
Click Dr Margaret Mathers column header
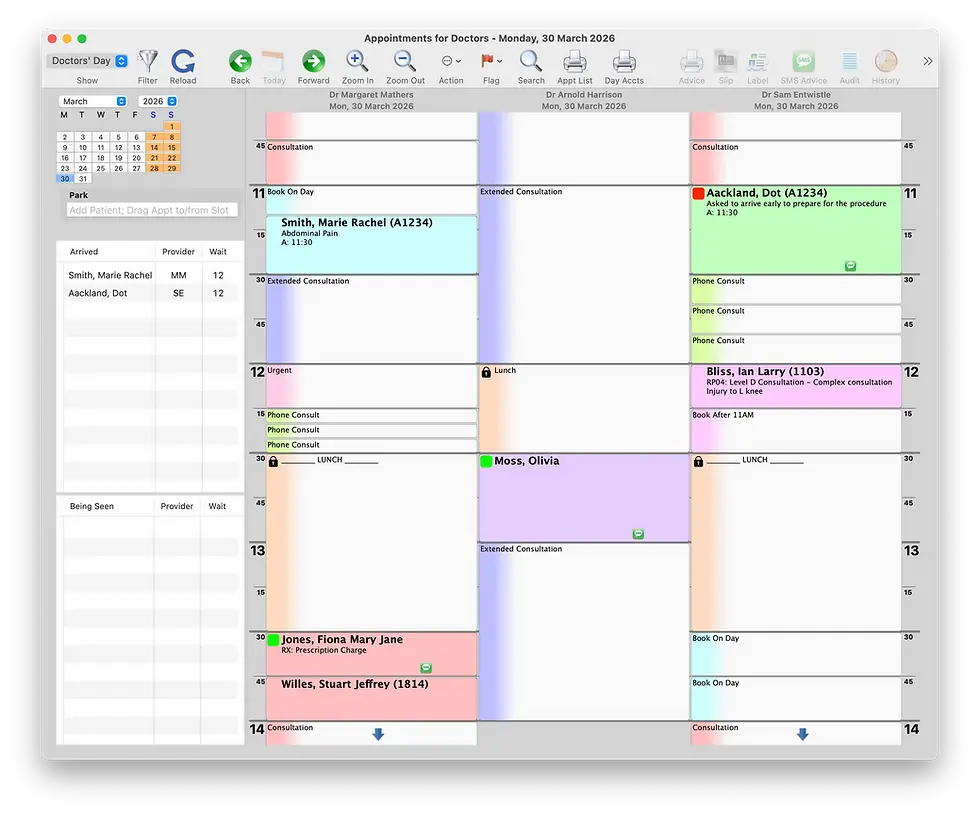tap(371, 101)
